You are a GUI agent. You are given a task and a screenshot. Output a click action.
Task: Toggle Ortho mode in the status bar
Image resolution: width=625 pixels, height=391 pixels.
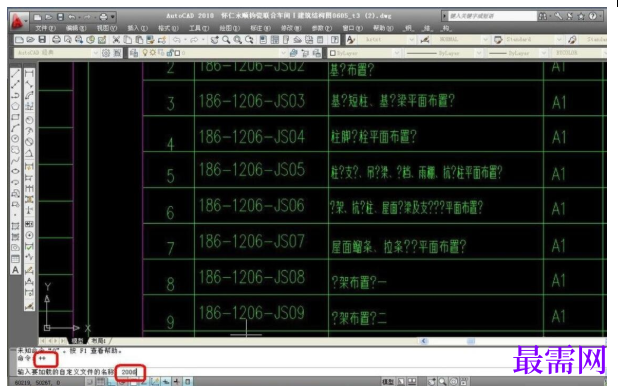[111, 382]
